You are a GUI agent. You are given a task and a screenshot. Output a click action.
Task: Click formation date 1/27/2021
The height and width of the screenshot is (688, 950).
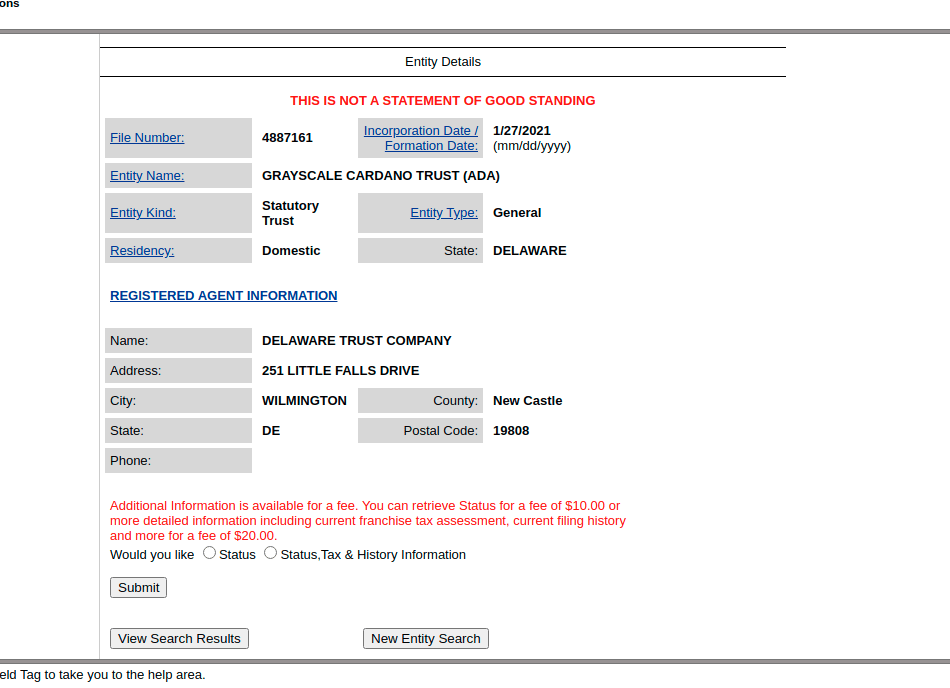[x=522, y=131]
